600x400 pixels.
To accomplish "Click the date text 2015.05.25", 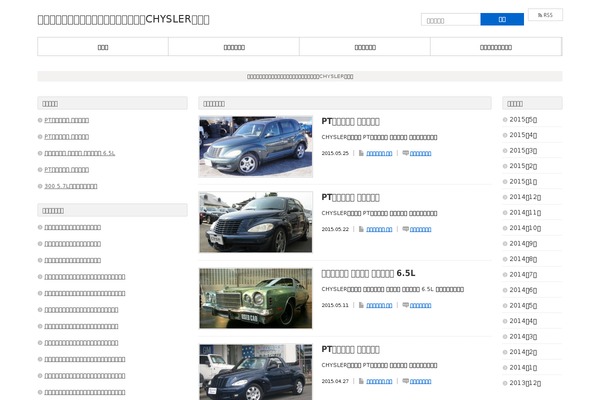I will tap(335, 153).
